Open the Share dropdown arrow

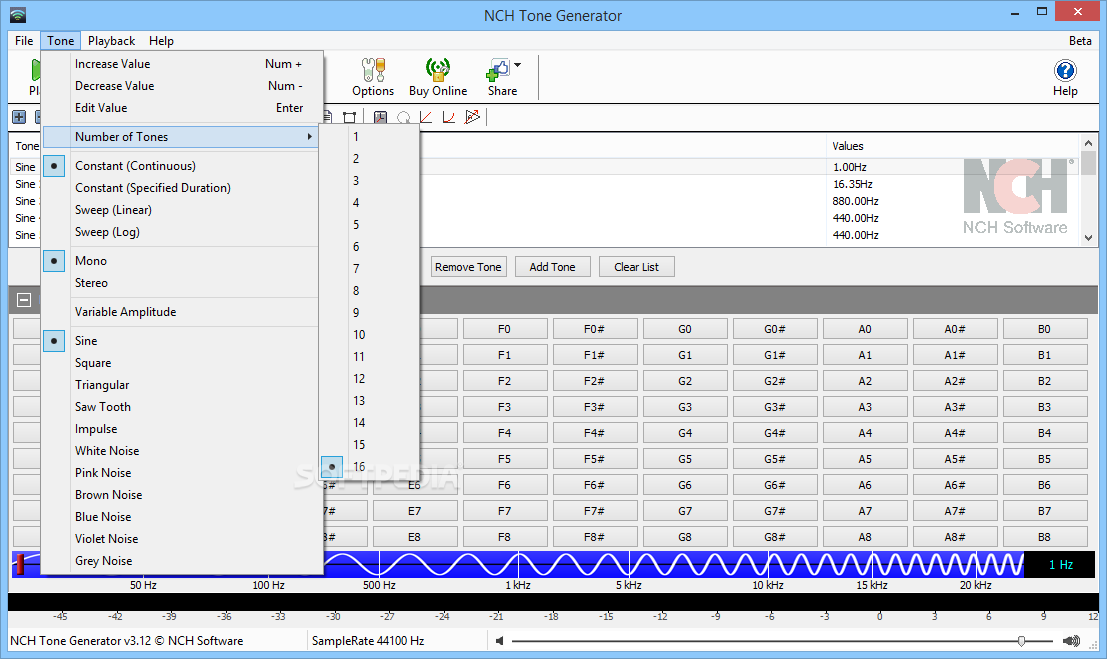click(x=517, y=65)
